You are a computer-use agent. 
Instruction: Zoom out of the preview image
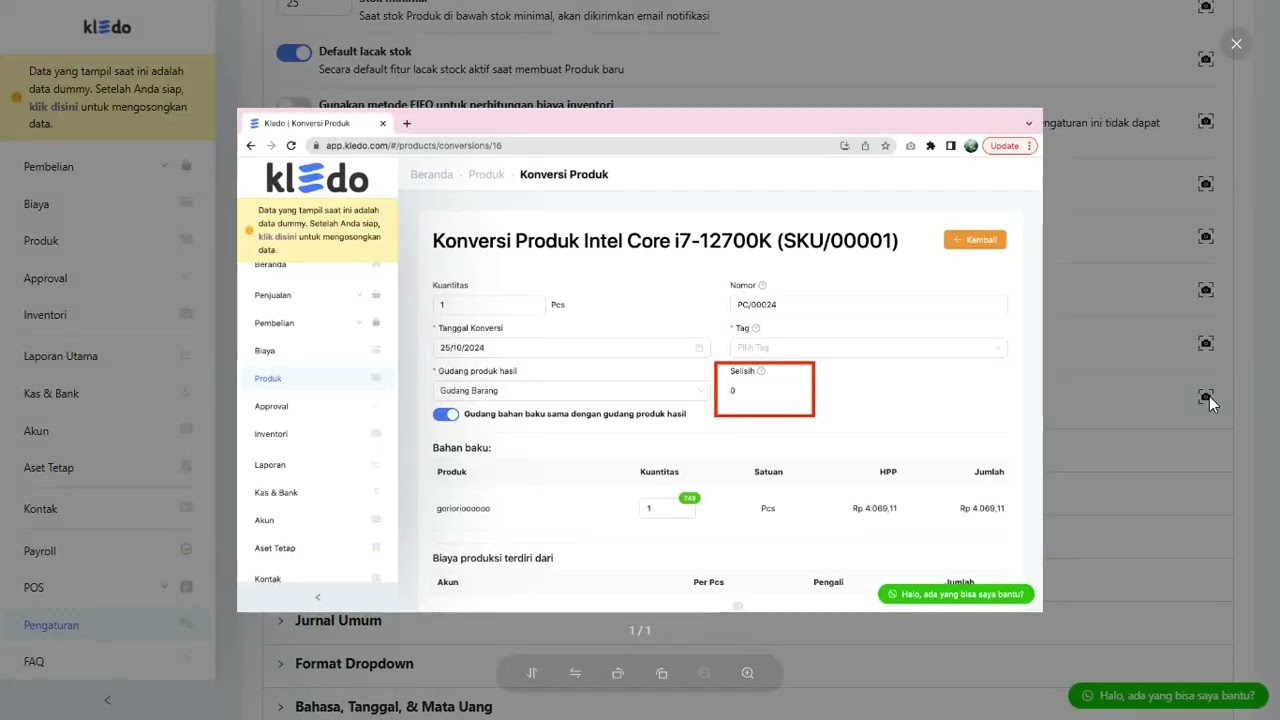pyautogui.click(x=704, y=673)
